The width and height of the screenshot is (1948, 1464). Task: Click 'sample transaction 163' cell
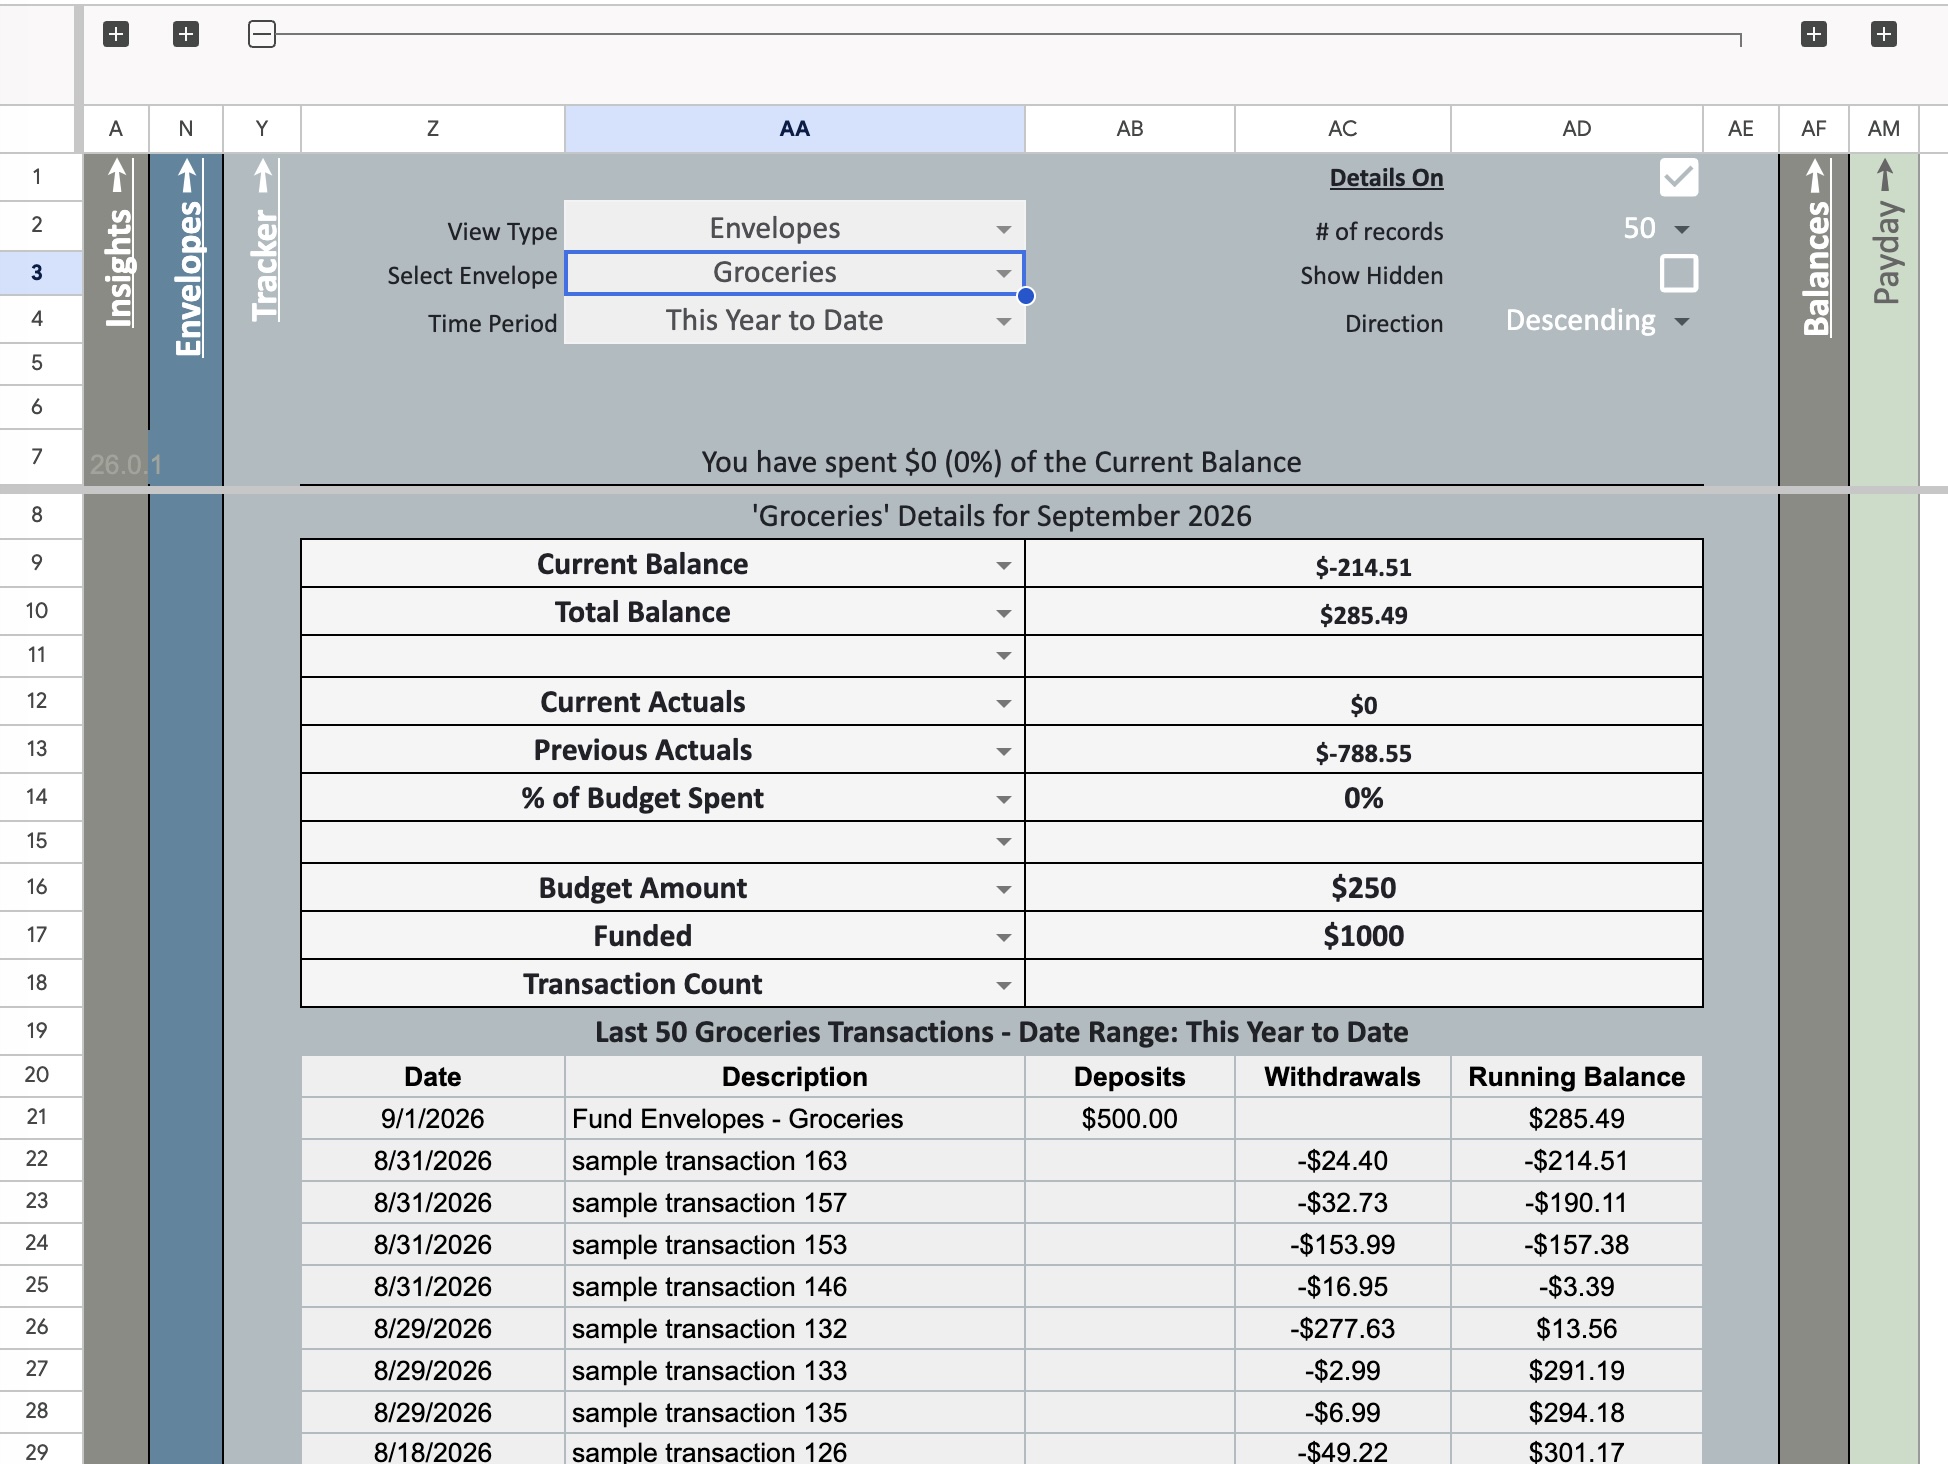tap(795, 1161)
